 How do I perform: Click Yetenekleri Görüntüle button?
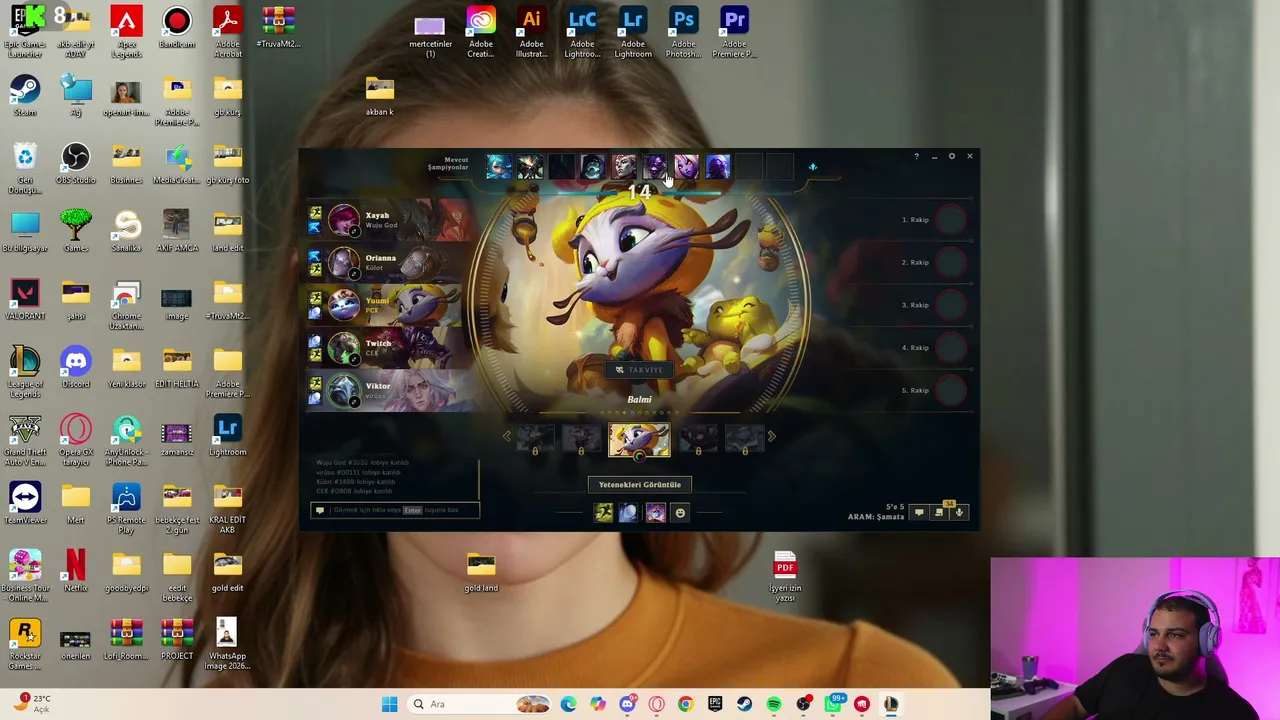(x=639, y=485)
